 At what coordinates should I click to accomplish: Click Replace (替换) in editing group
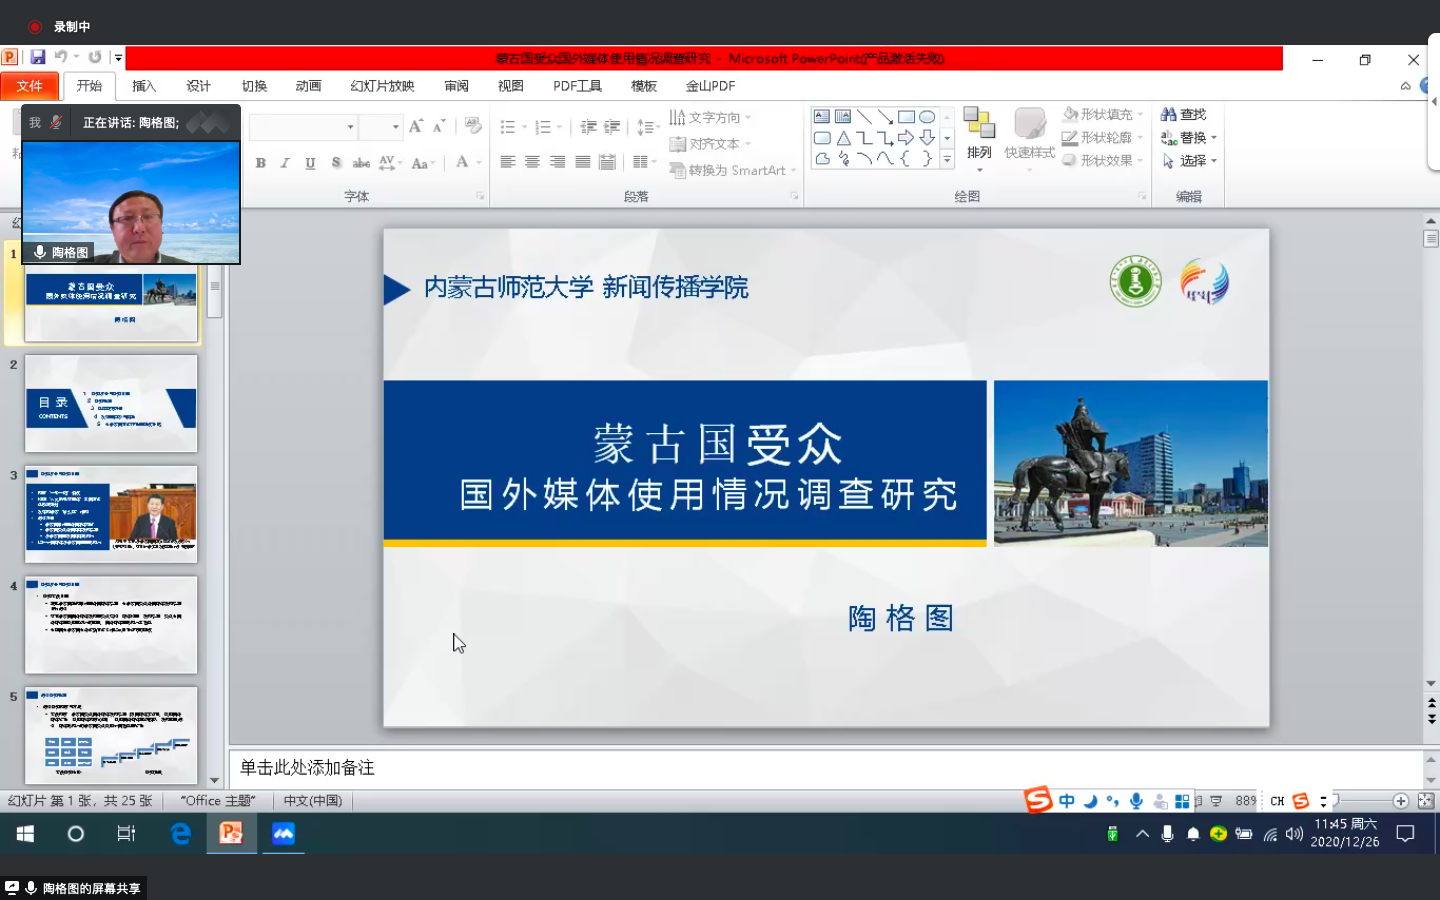tap(1190, 138)
